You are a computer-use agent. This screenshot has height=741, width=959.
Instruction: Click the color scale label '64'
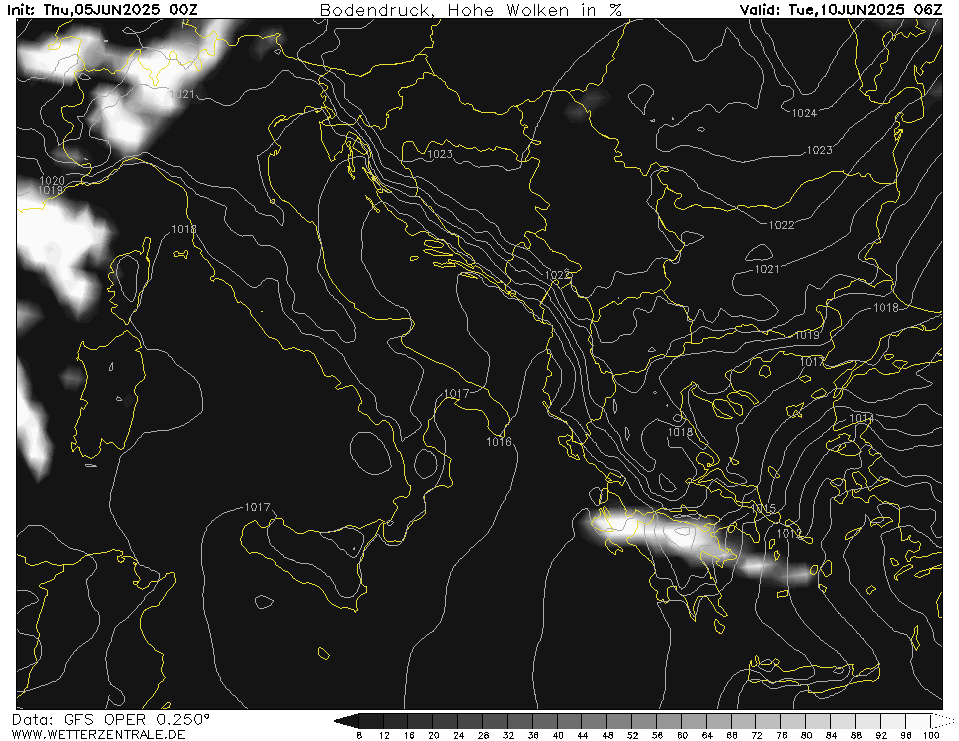coord(707,735)
